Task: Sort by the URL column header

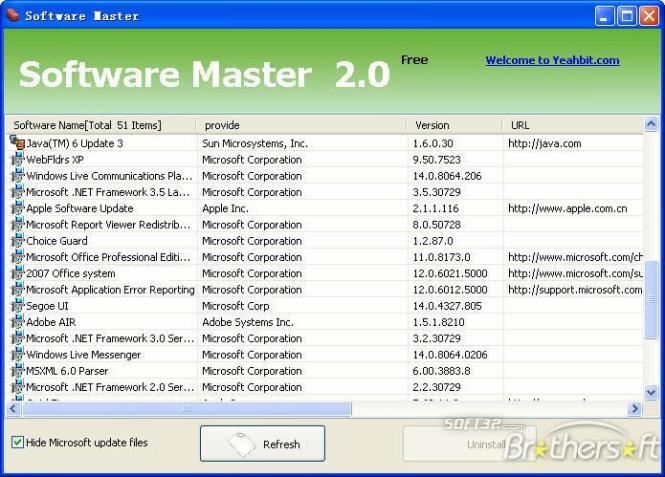Action: click(x=573, y=125)
